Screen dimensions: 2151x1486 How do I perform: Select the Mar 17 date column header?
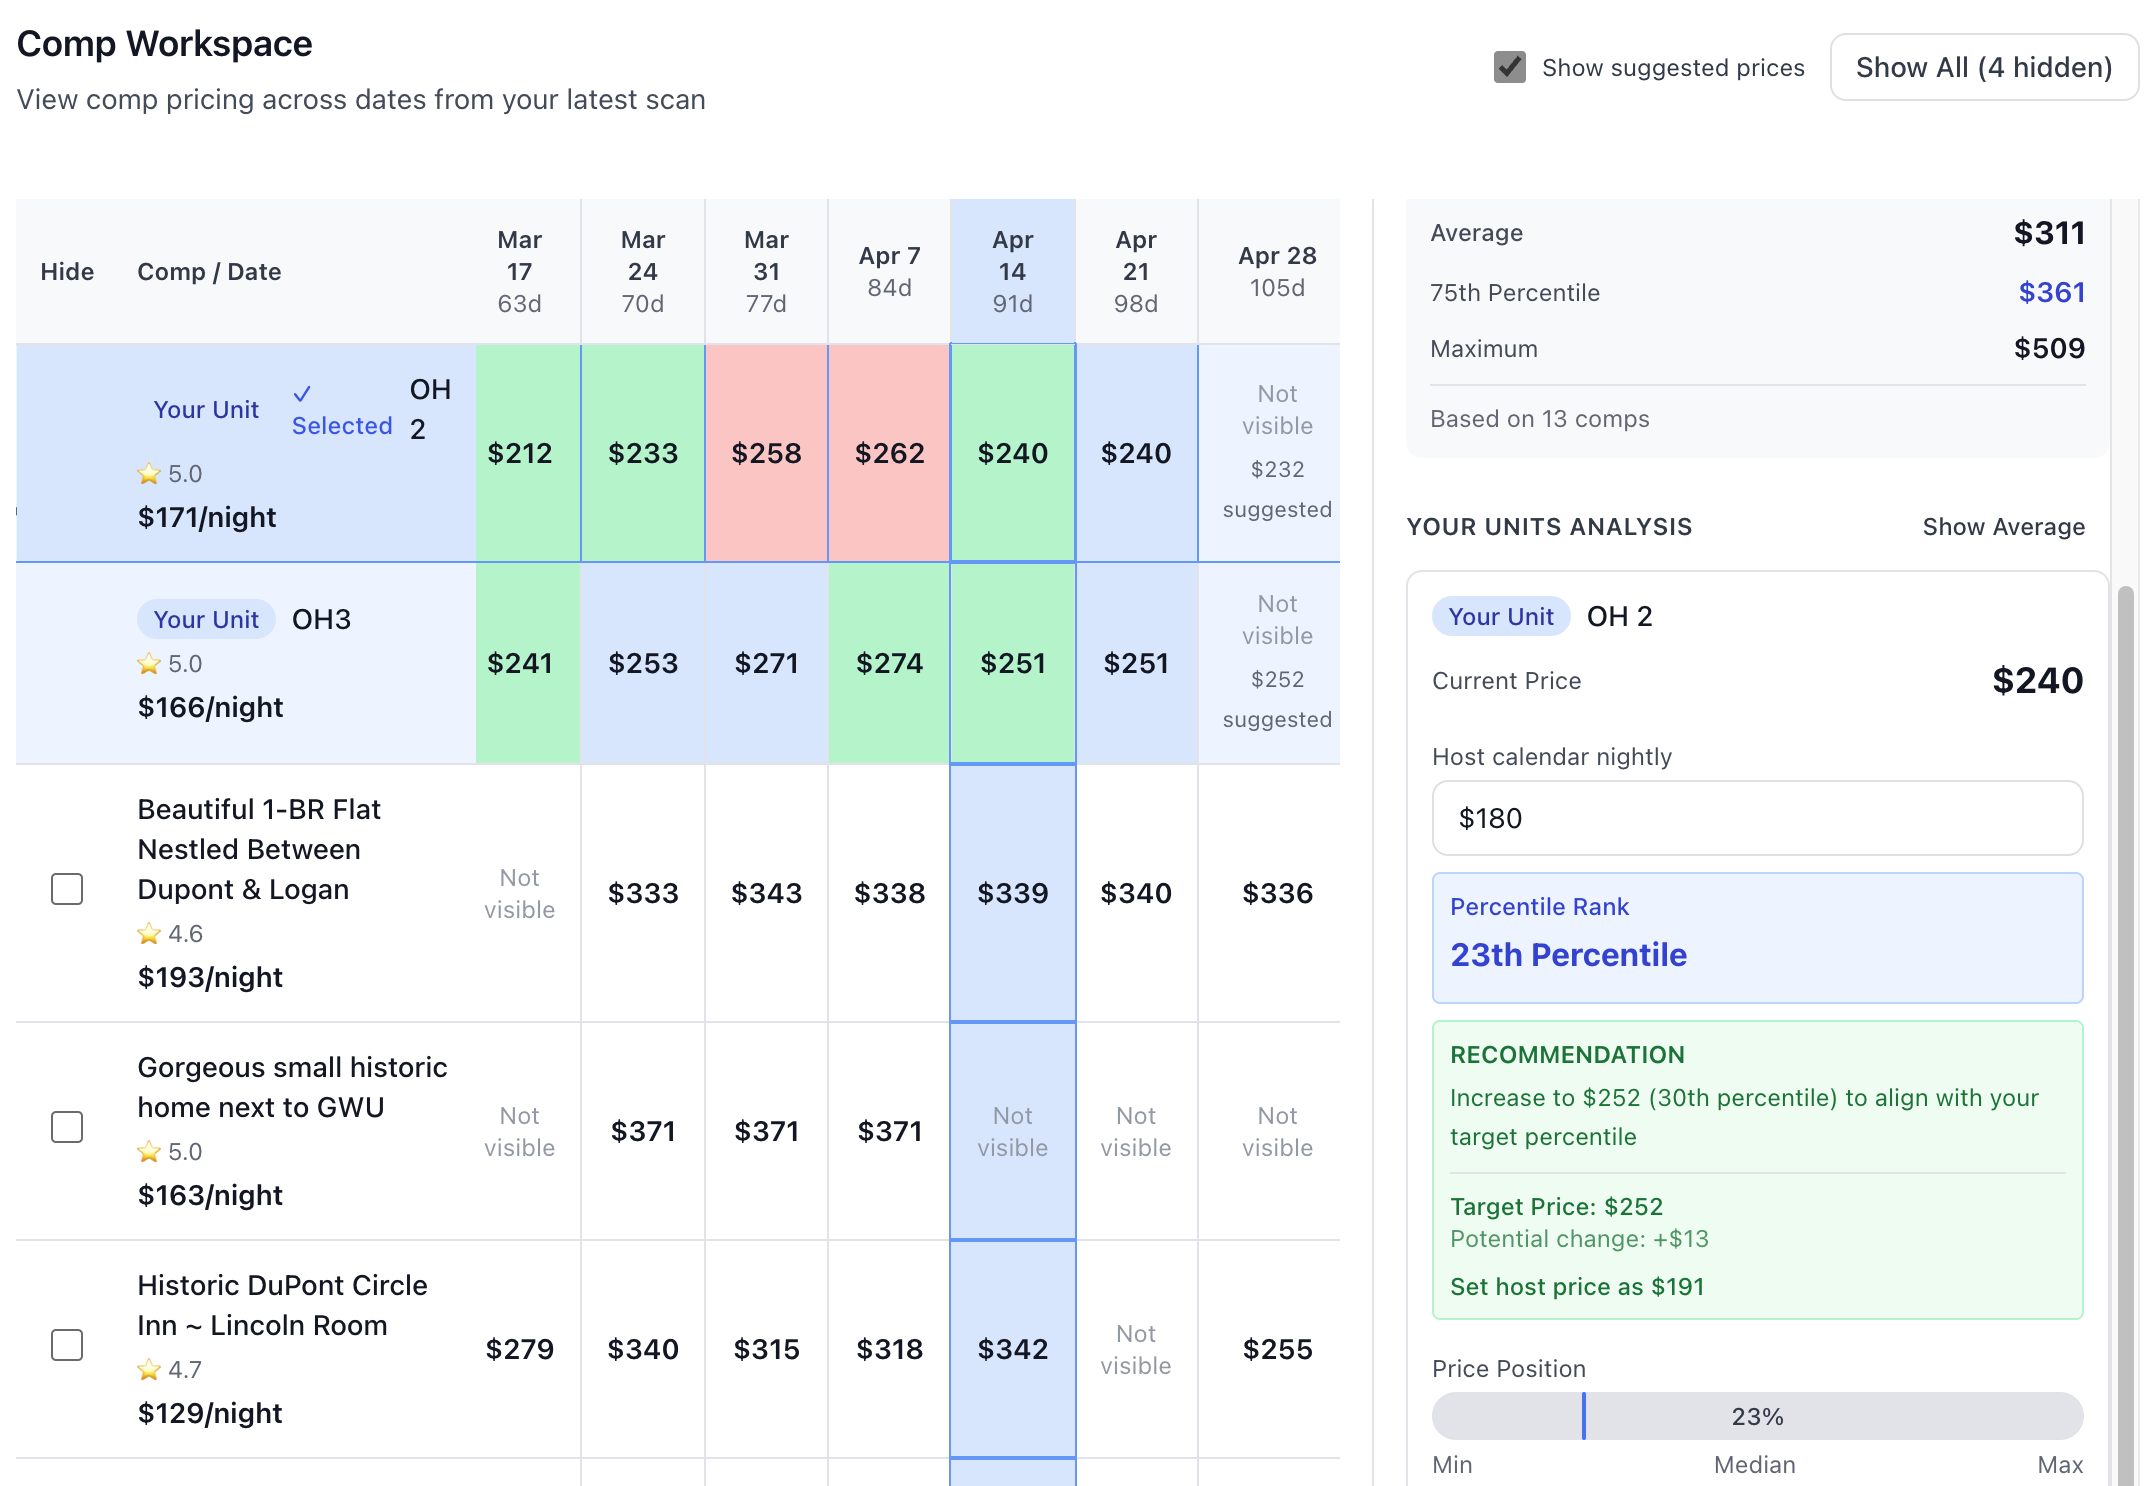[x=519, y=271]
